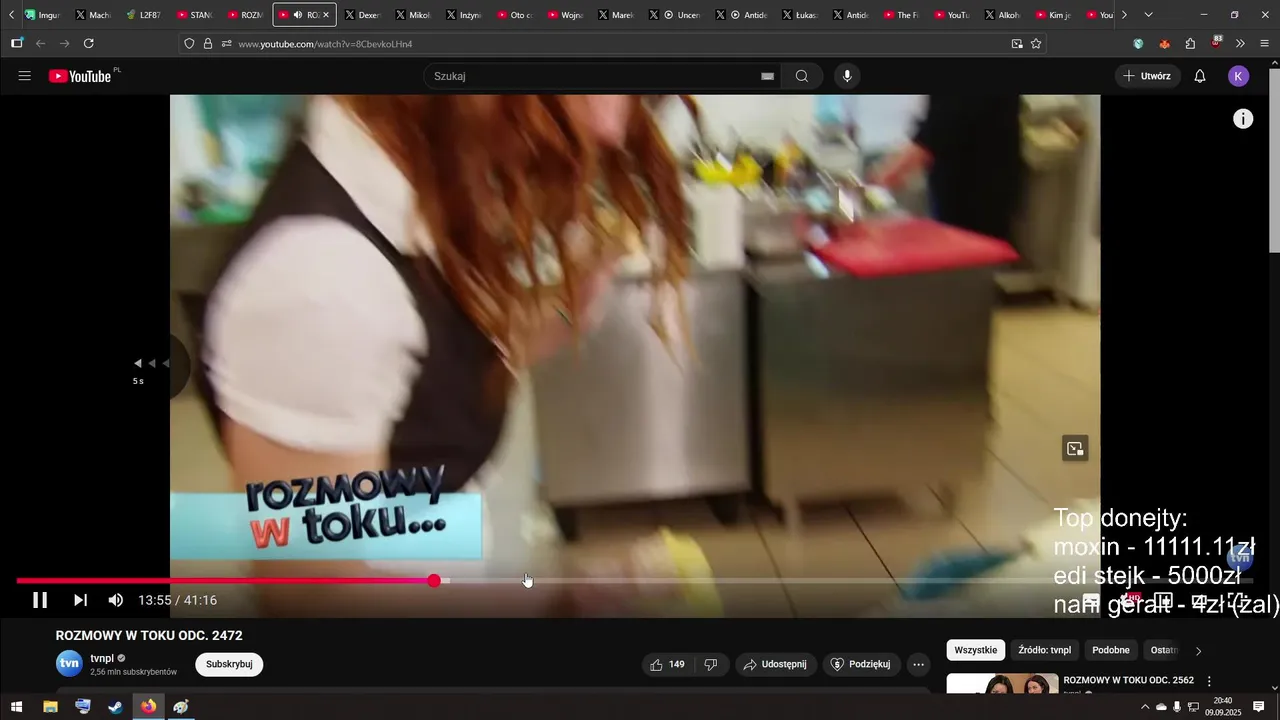This screenshot has height=720, width=1280.
Task: Switch to the Dexerto tab
Action: pos(362,15)
